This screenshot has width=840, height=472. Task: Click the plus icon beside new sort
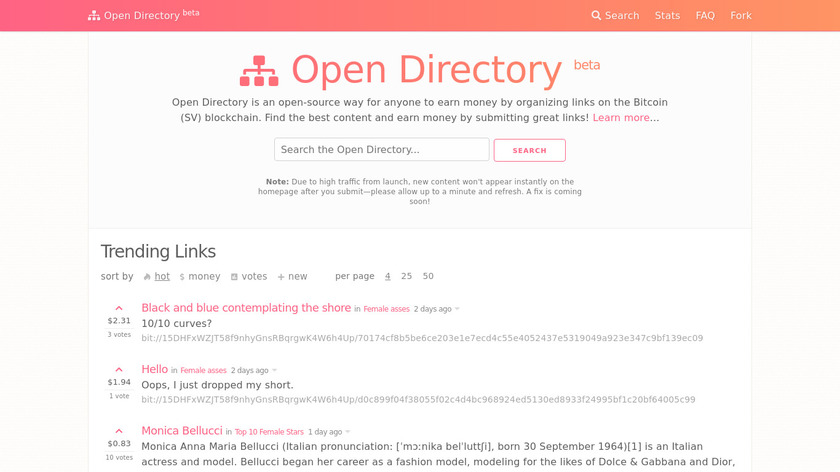point(281,277)
